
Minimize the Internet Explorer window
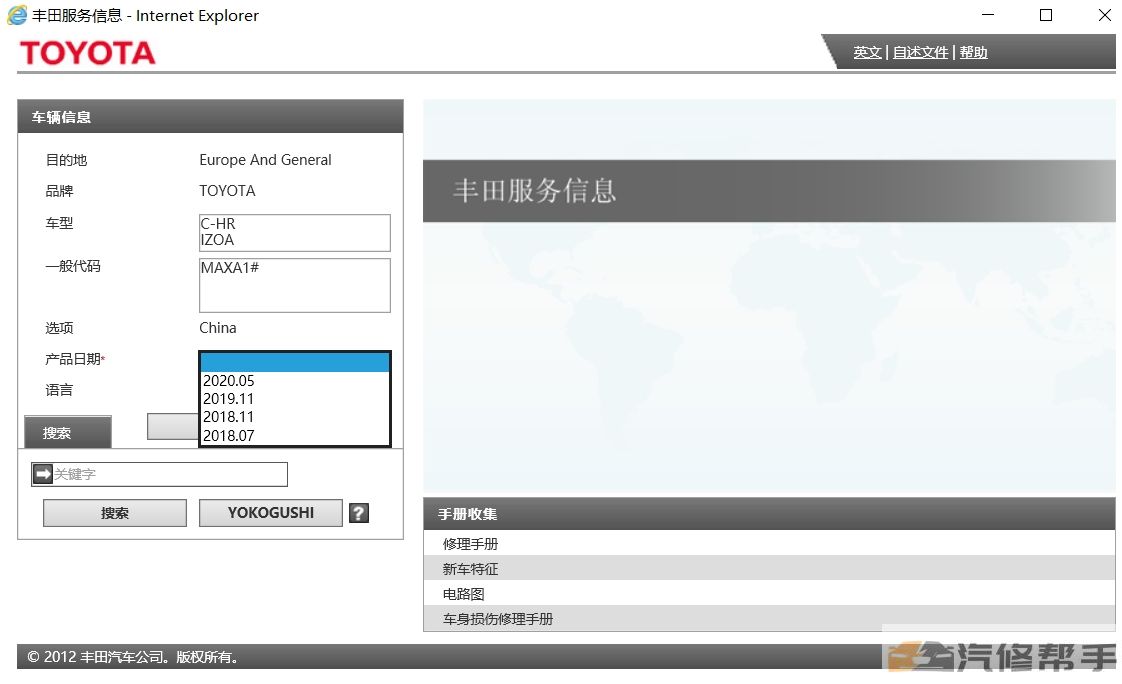click(x=988, y=15)
